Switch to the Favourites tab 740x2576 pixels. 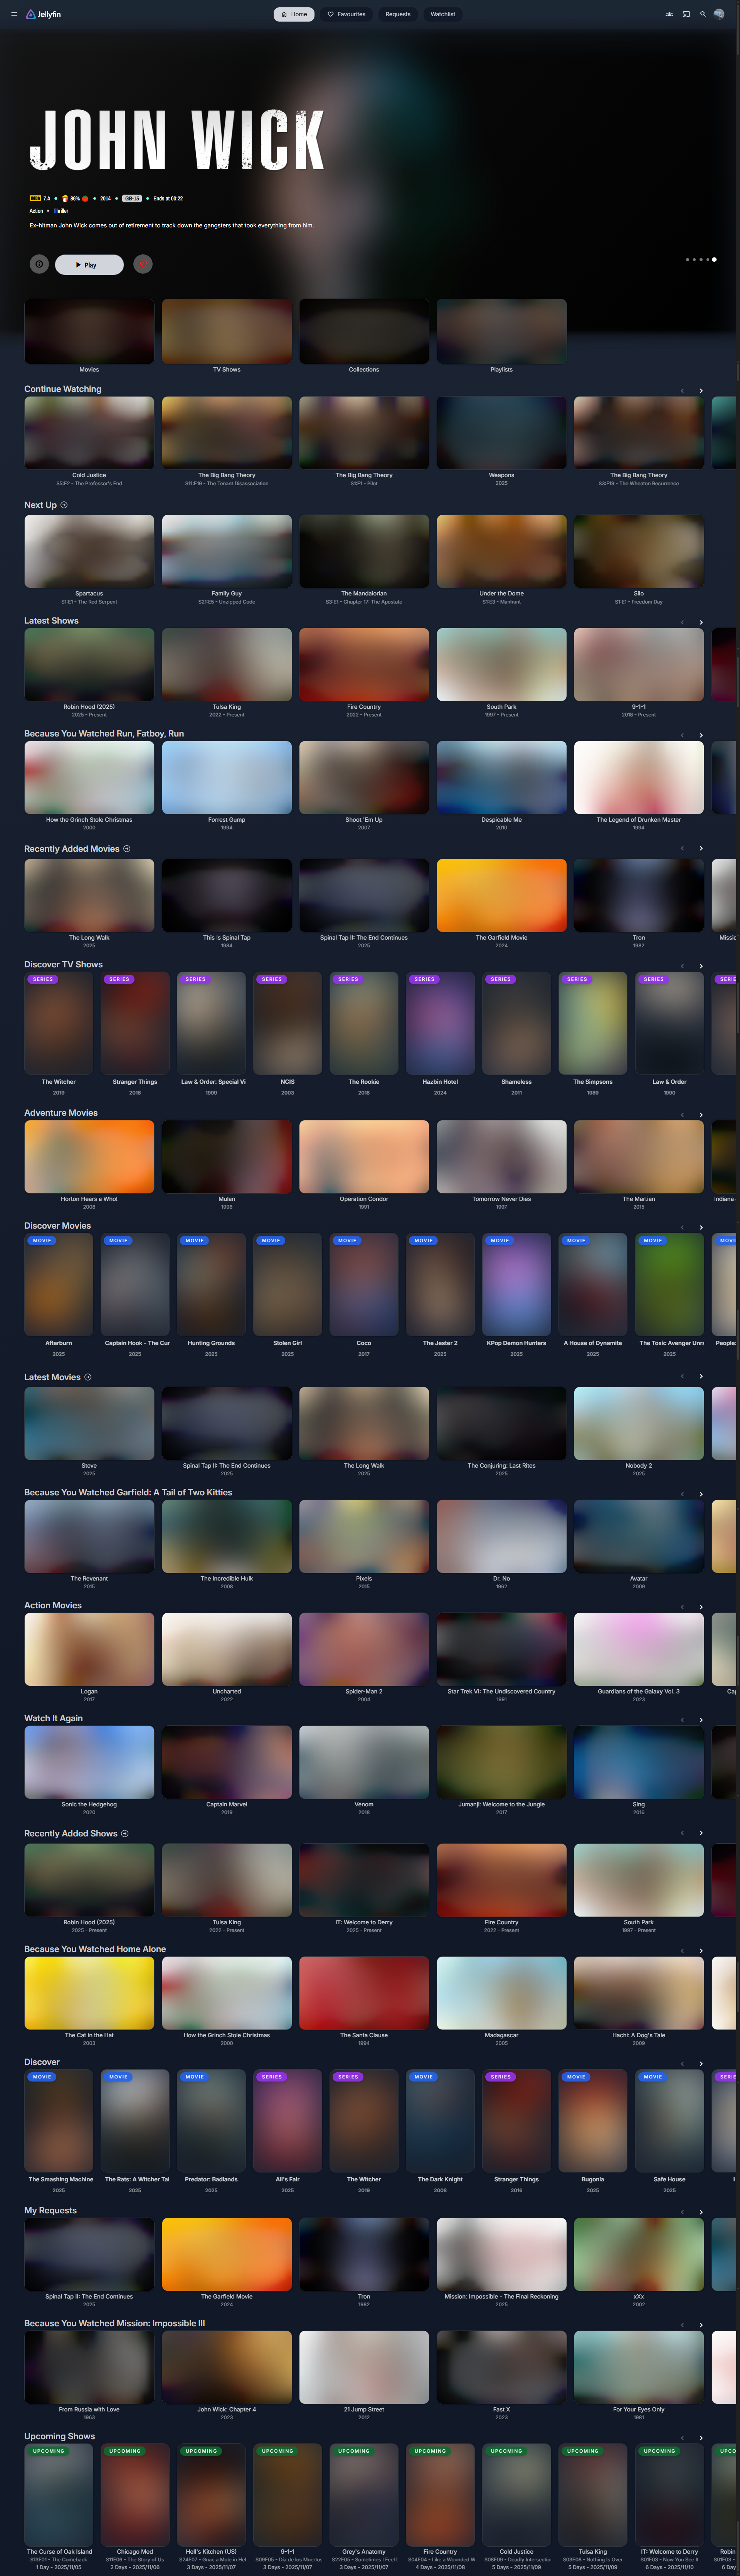click(x=347, y=14)
